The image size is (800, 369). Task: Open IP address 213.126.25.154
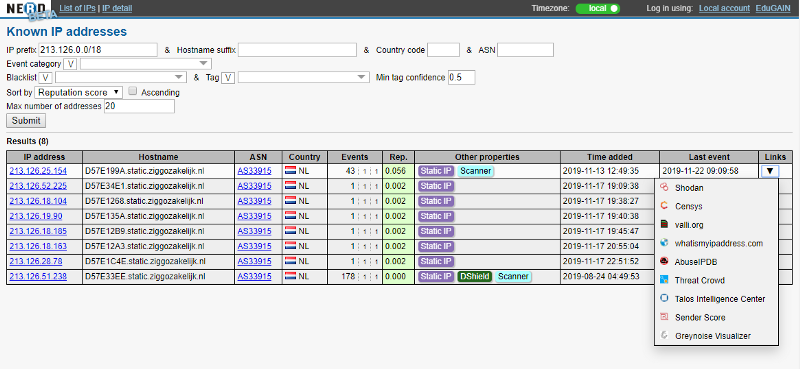pyautogui.click(x=38, y=171)
